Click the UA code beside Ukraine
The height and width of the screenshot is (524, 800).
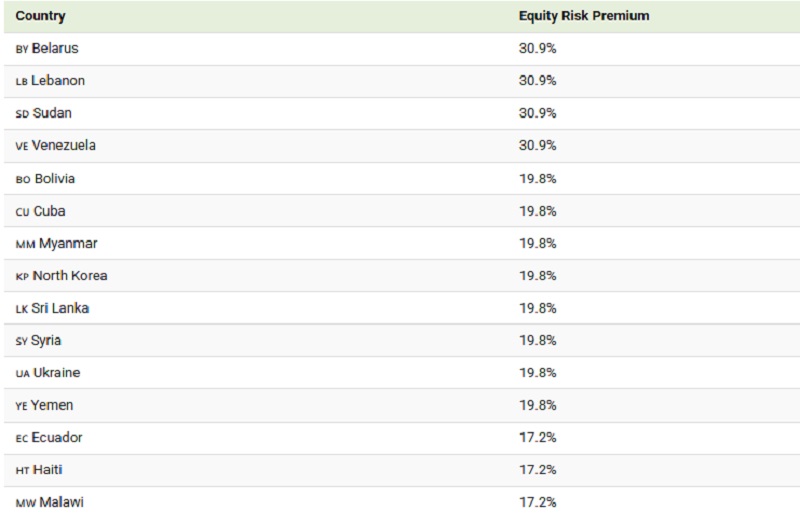[x=22, y=374]
